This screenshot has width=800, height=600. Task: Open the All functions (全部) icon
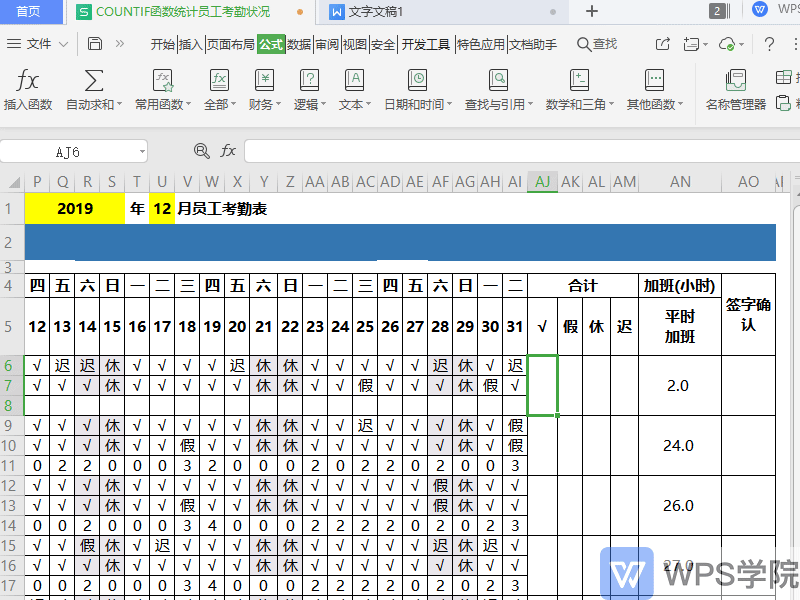pos(219,81)
